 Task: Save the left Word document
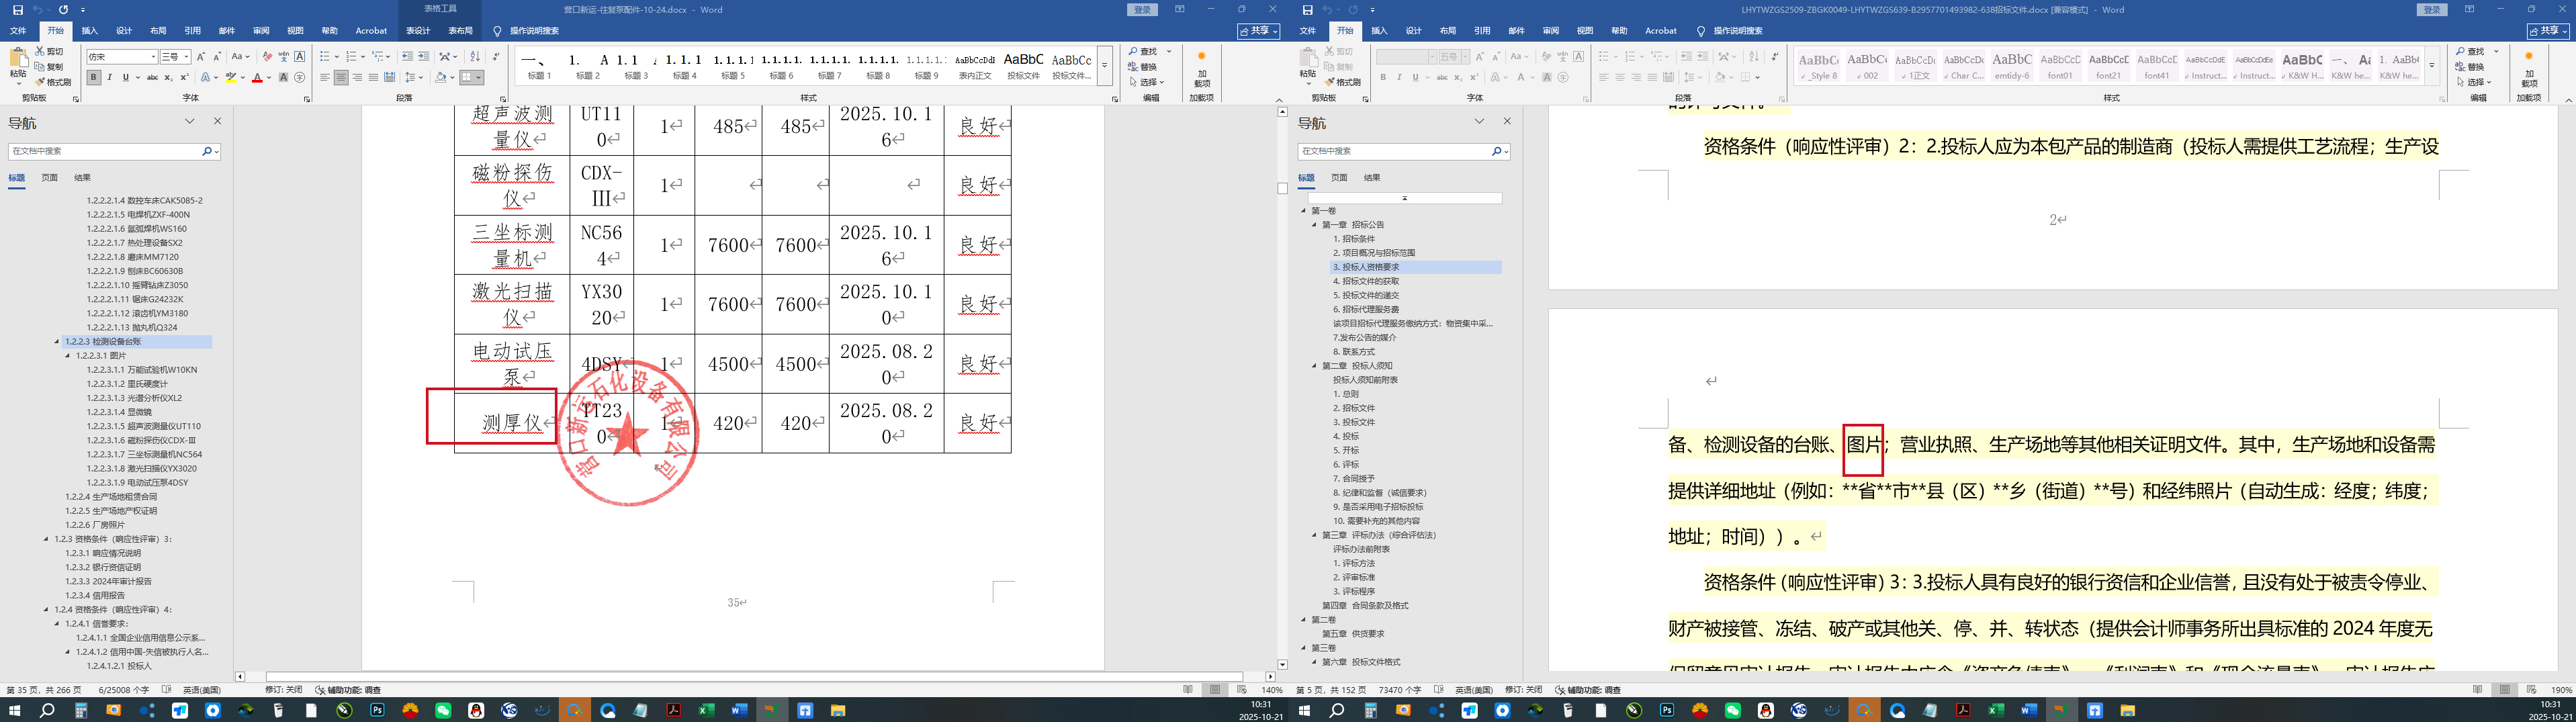(17, 10)
